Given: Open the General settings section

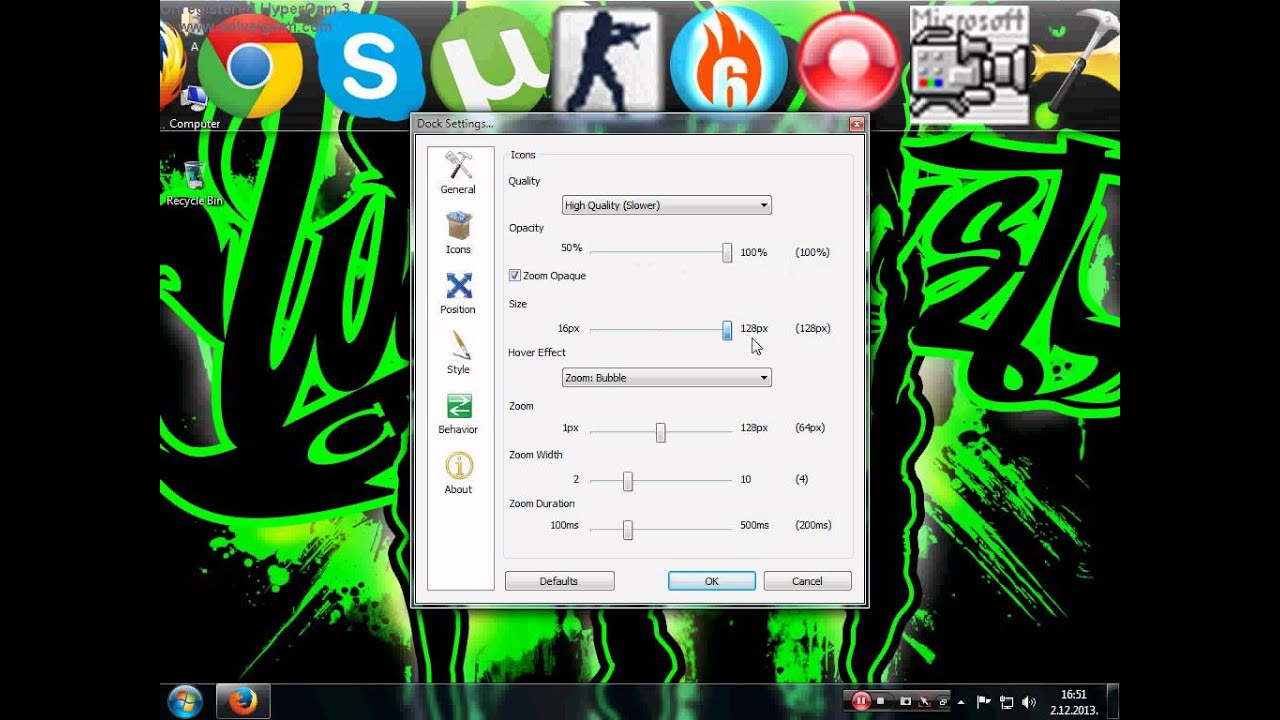Looking at the screenshot, I should pyautogui.click(x=458, y=173).
